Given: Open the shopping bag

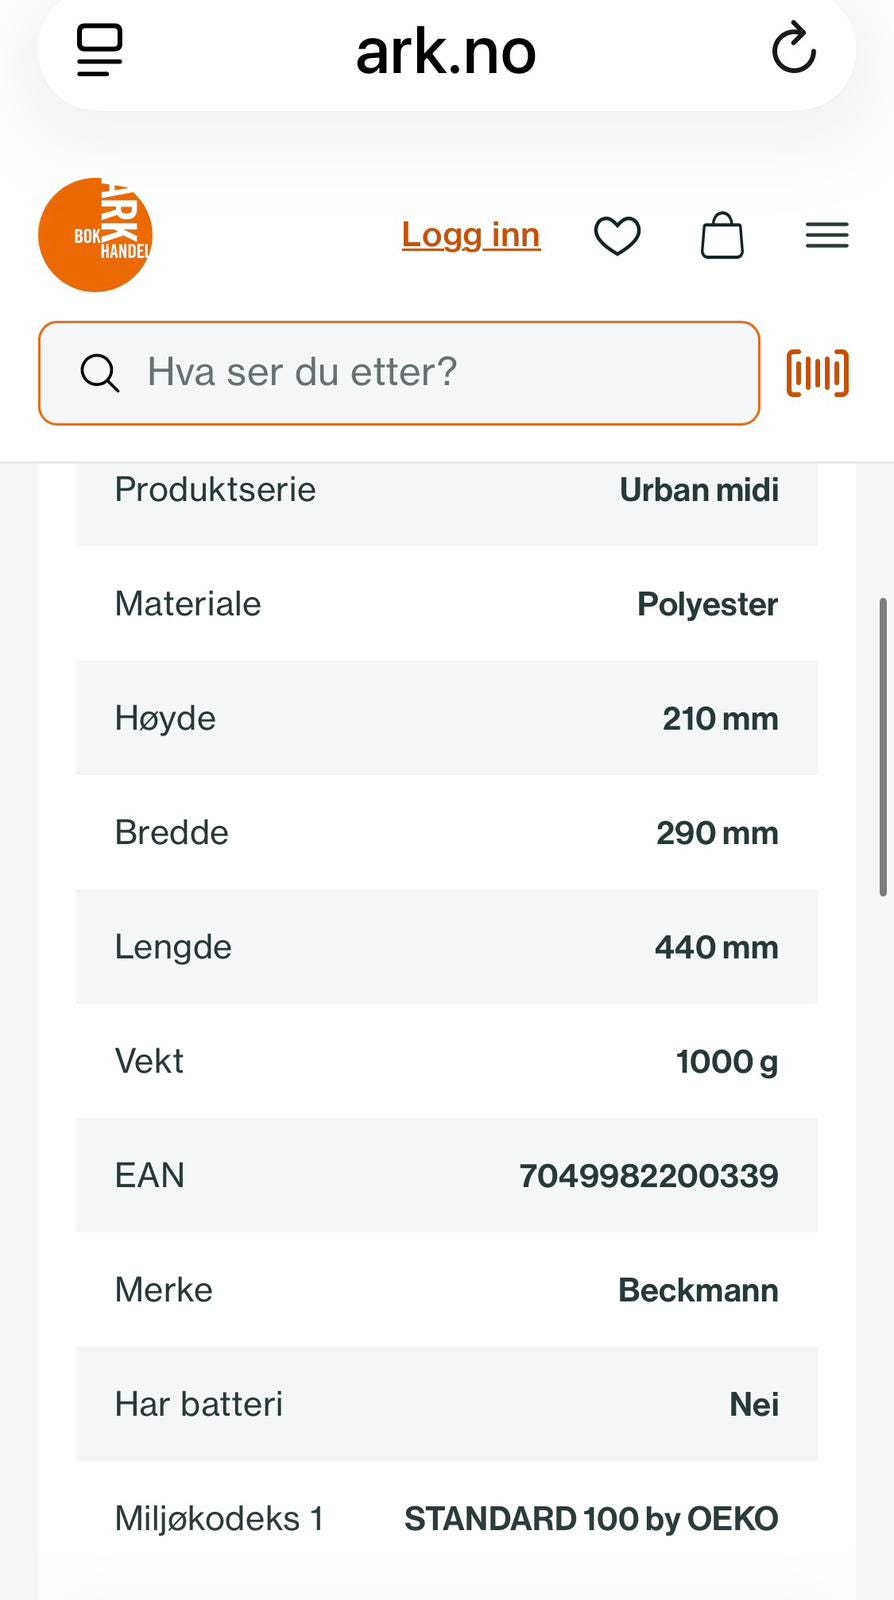Looking at the screenshot, I should click(x=722, y=236).
